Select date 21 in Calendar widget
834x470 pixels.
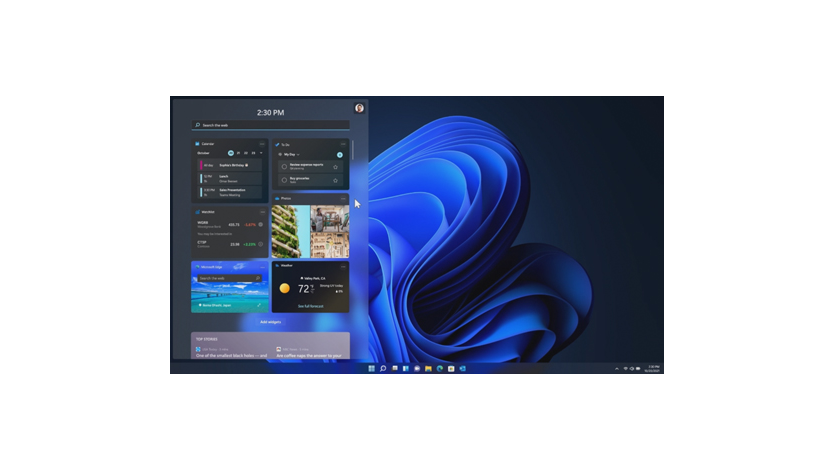pyautogui.click(x=238, y=153)
